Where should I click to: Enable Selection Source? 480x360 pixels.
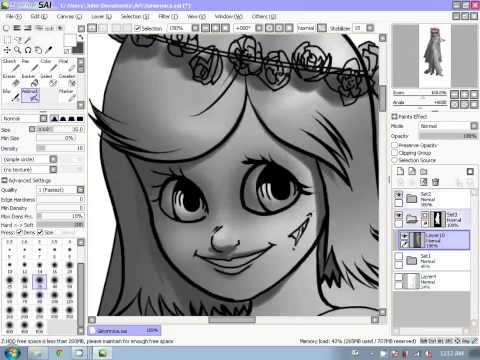tap(395, 160)
